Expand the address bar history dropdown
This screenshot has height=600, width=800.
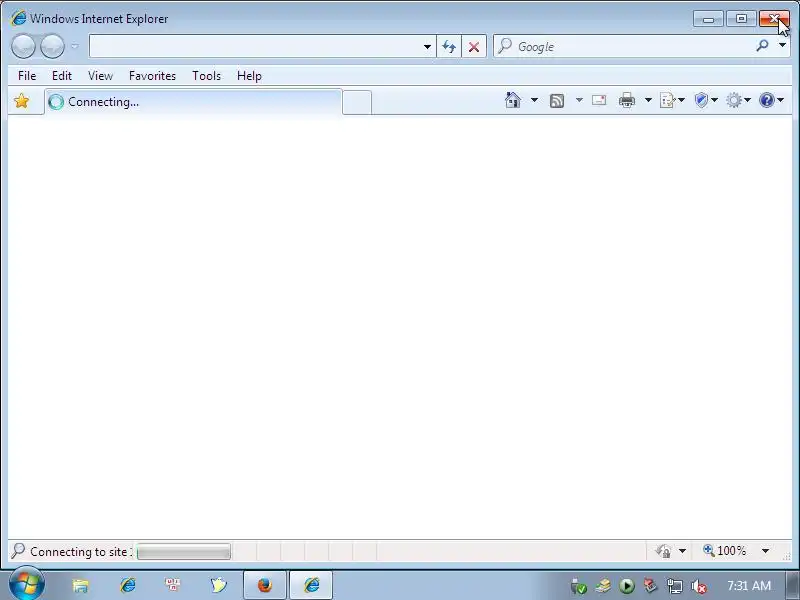point(427,47)
